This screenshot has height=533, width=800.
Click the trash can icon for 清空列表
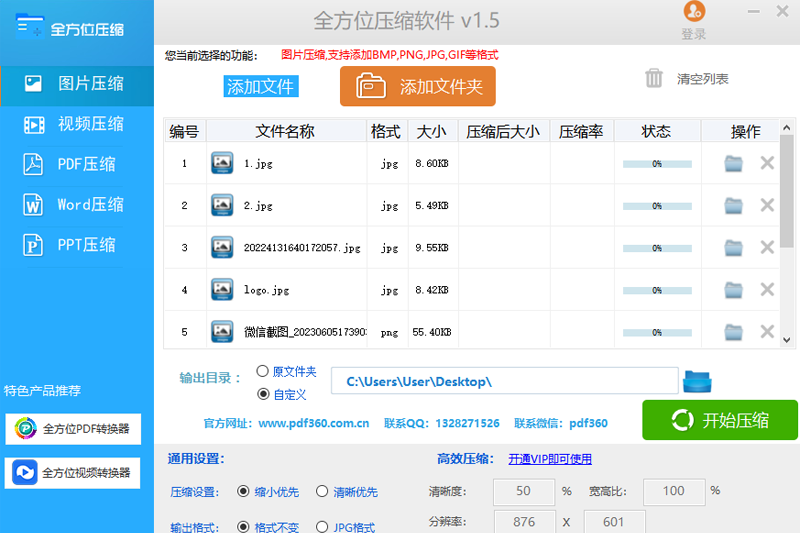[x=654, y=79]
